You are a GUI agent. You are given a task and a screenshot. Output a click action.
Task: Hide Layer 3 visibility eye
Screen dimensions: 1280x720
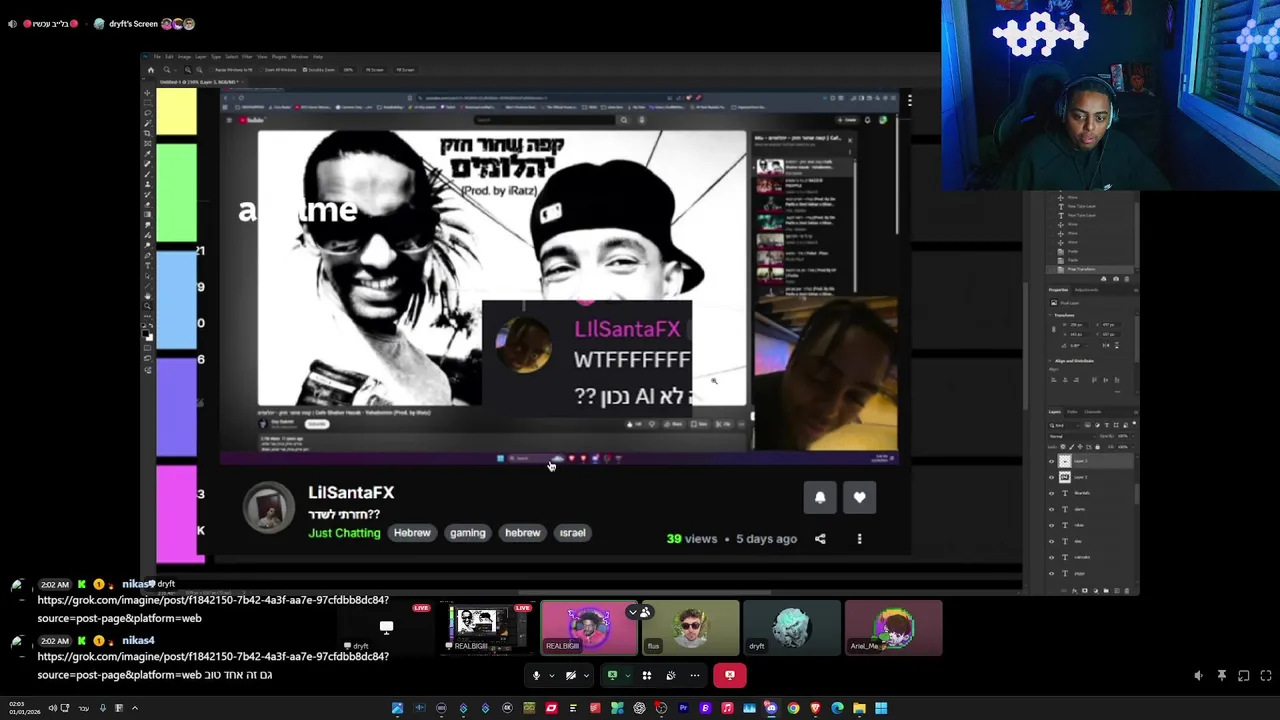coord(1051,461)
